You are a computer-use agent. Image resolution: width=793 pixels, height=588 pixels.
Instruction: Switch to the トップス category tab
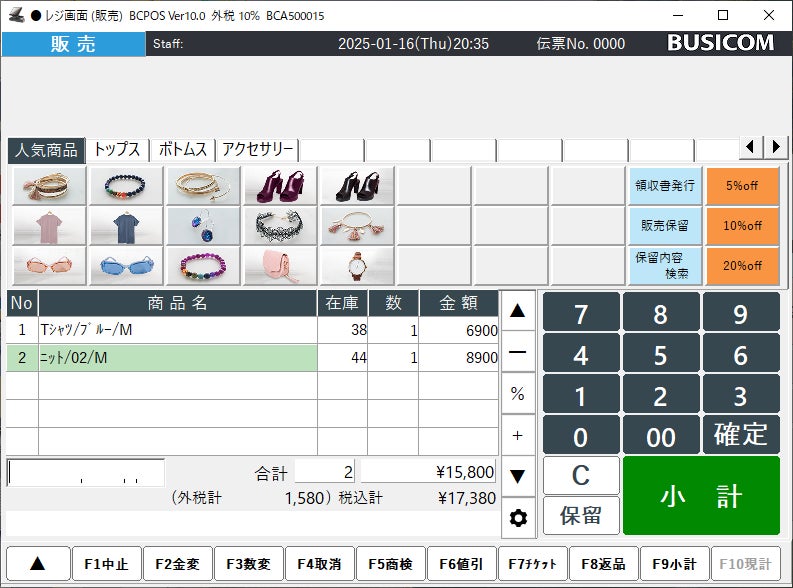[x=117, y=150]
